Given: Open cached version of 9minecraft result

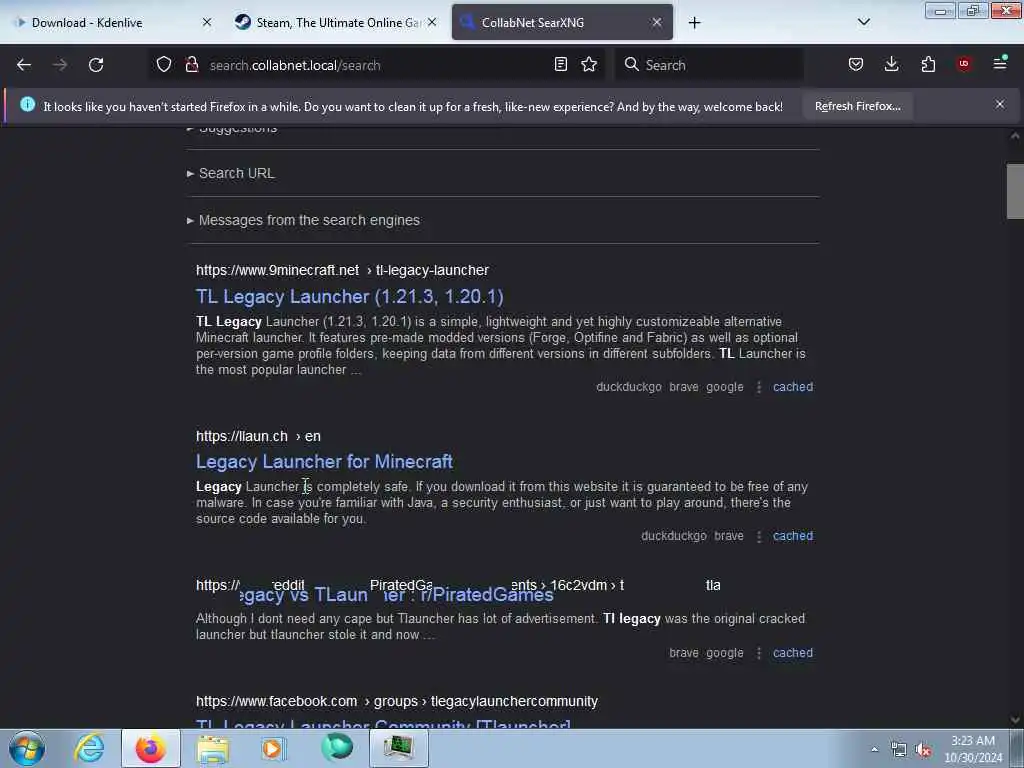Looking at the screenshot, I should click(793, 387).
